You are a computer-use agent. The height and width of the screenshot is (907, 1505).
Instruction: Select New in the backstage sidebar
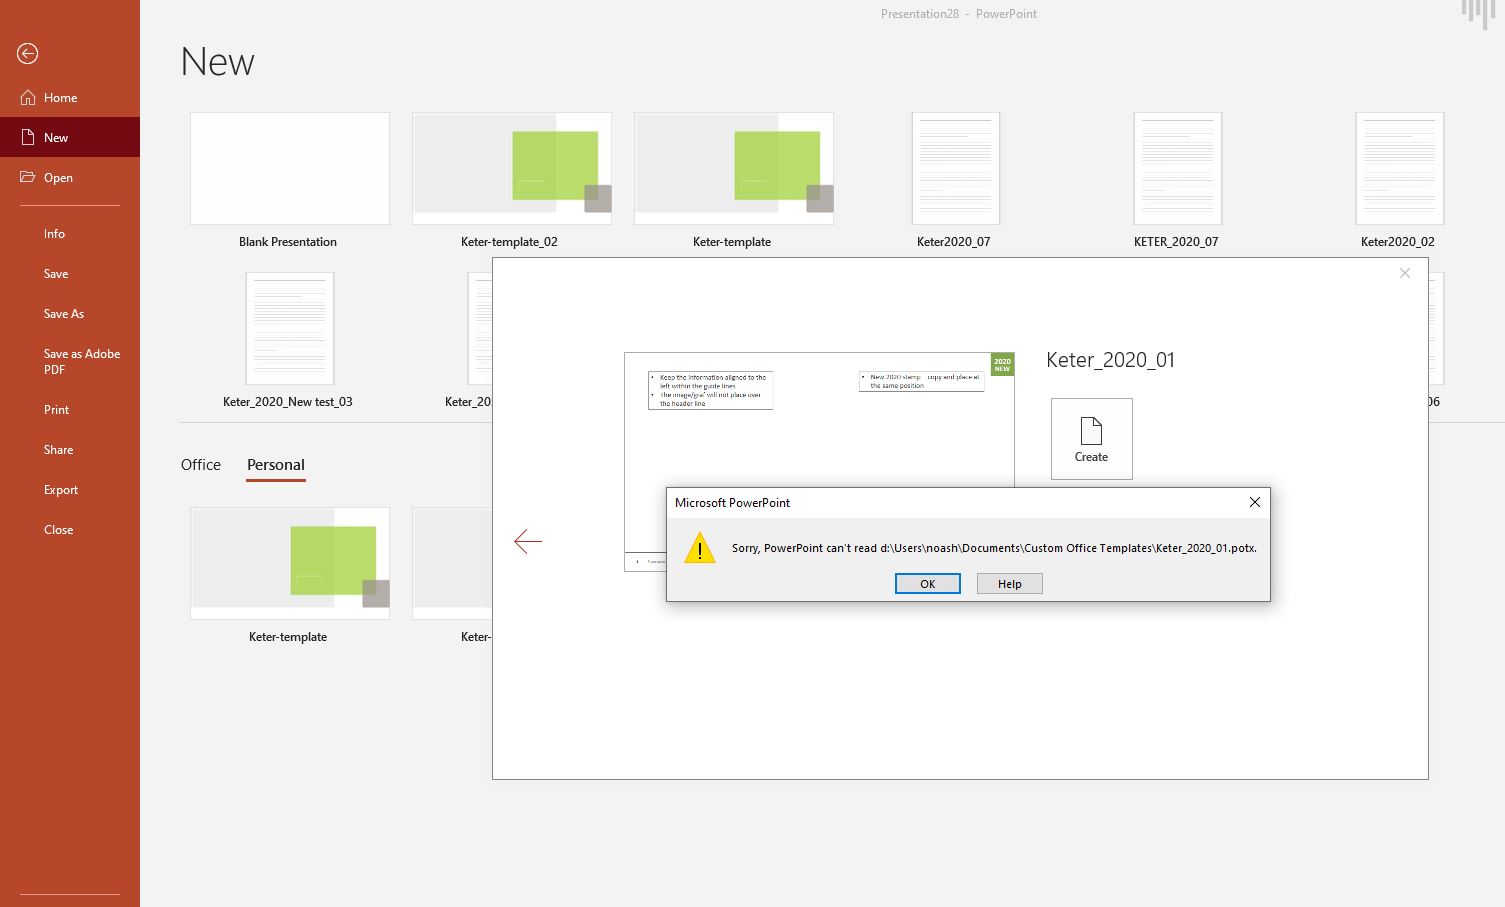point(70,138)
